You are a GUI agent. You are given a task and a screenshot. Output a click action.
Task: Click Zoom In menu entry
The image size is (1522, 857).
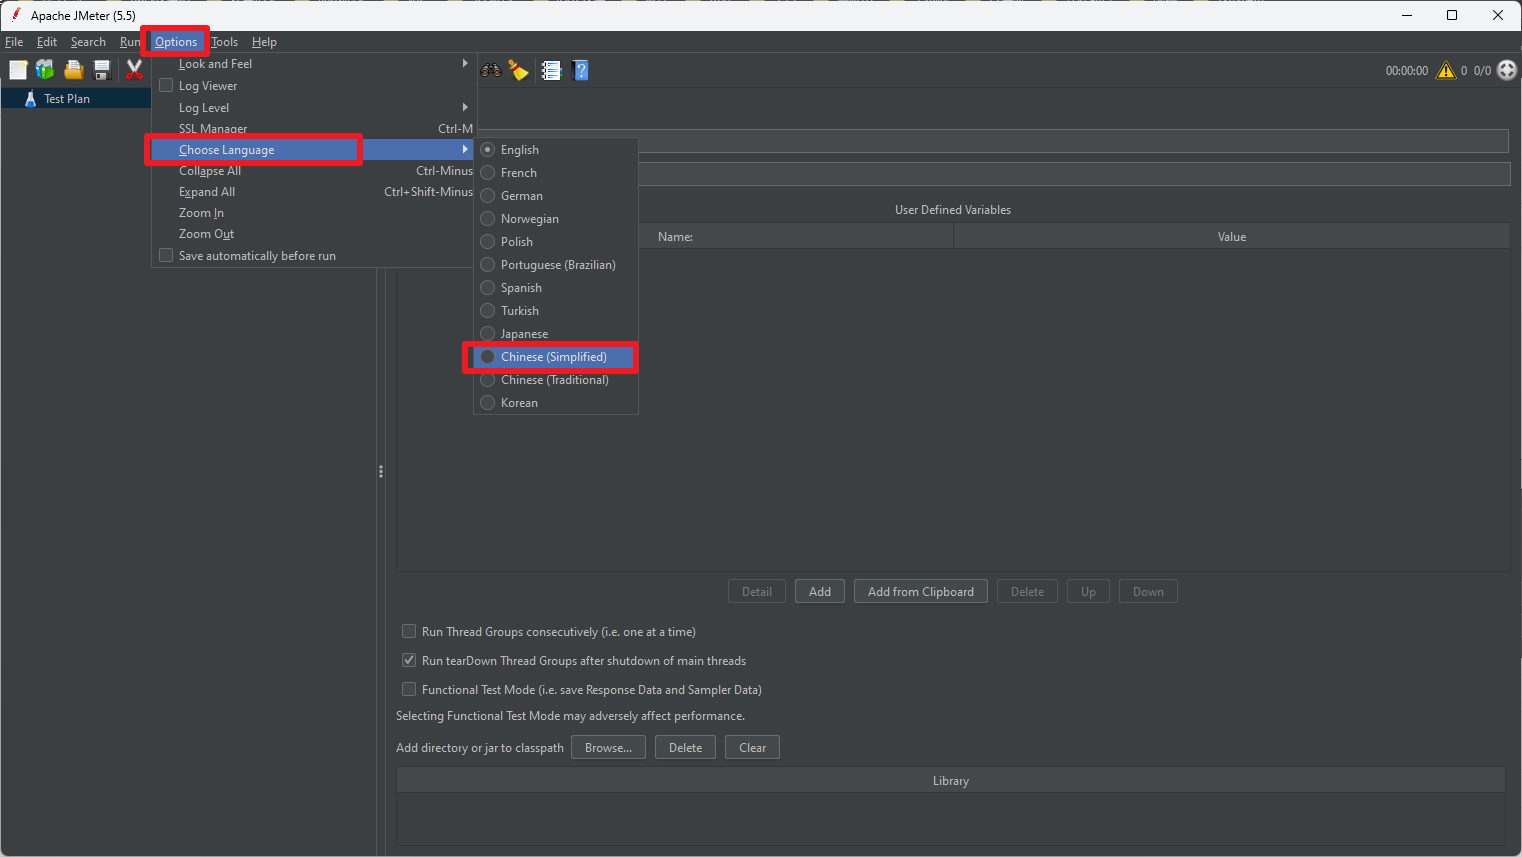tap(314, 213)
